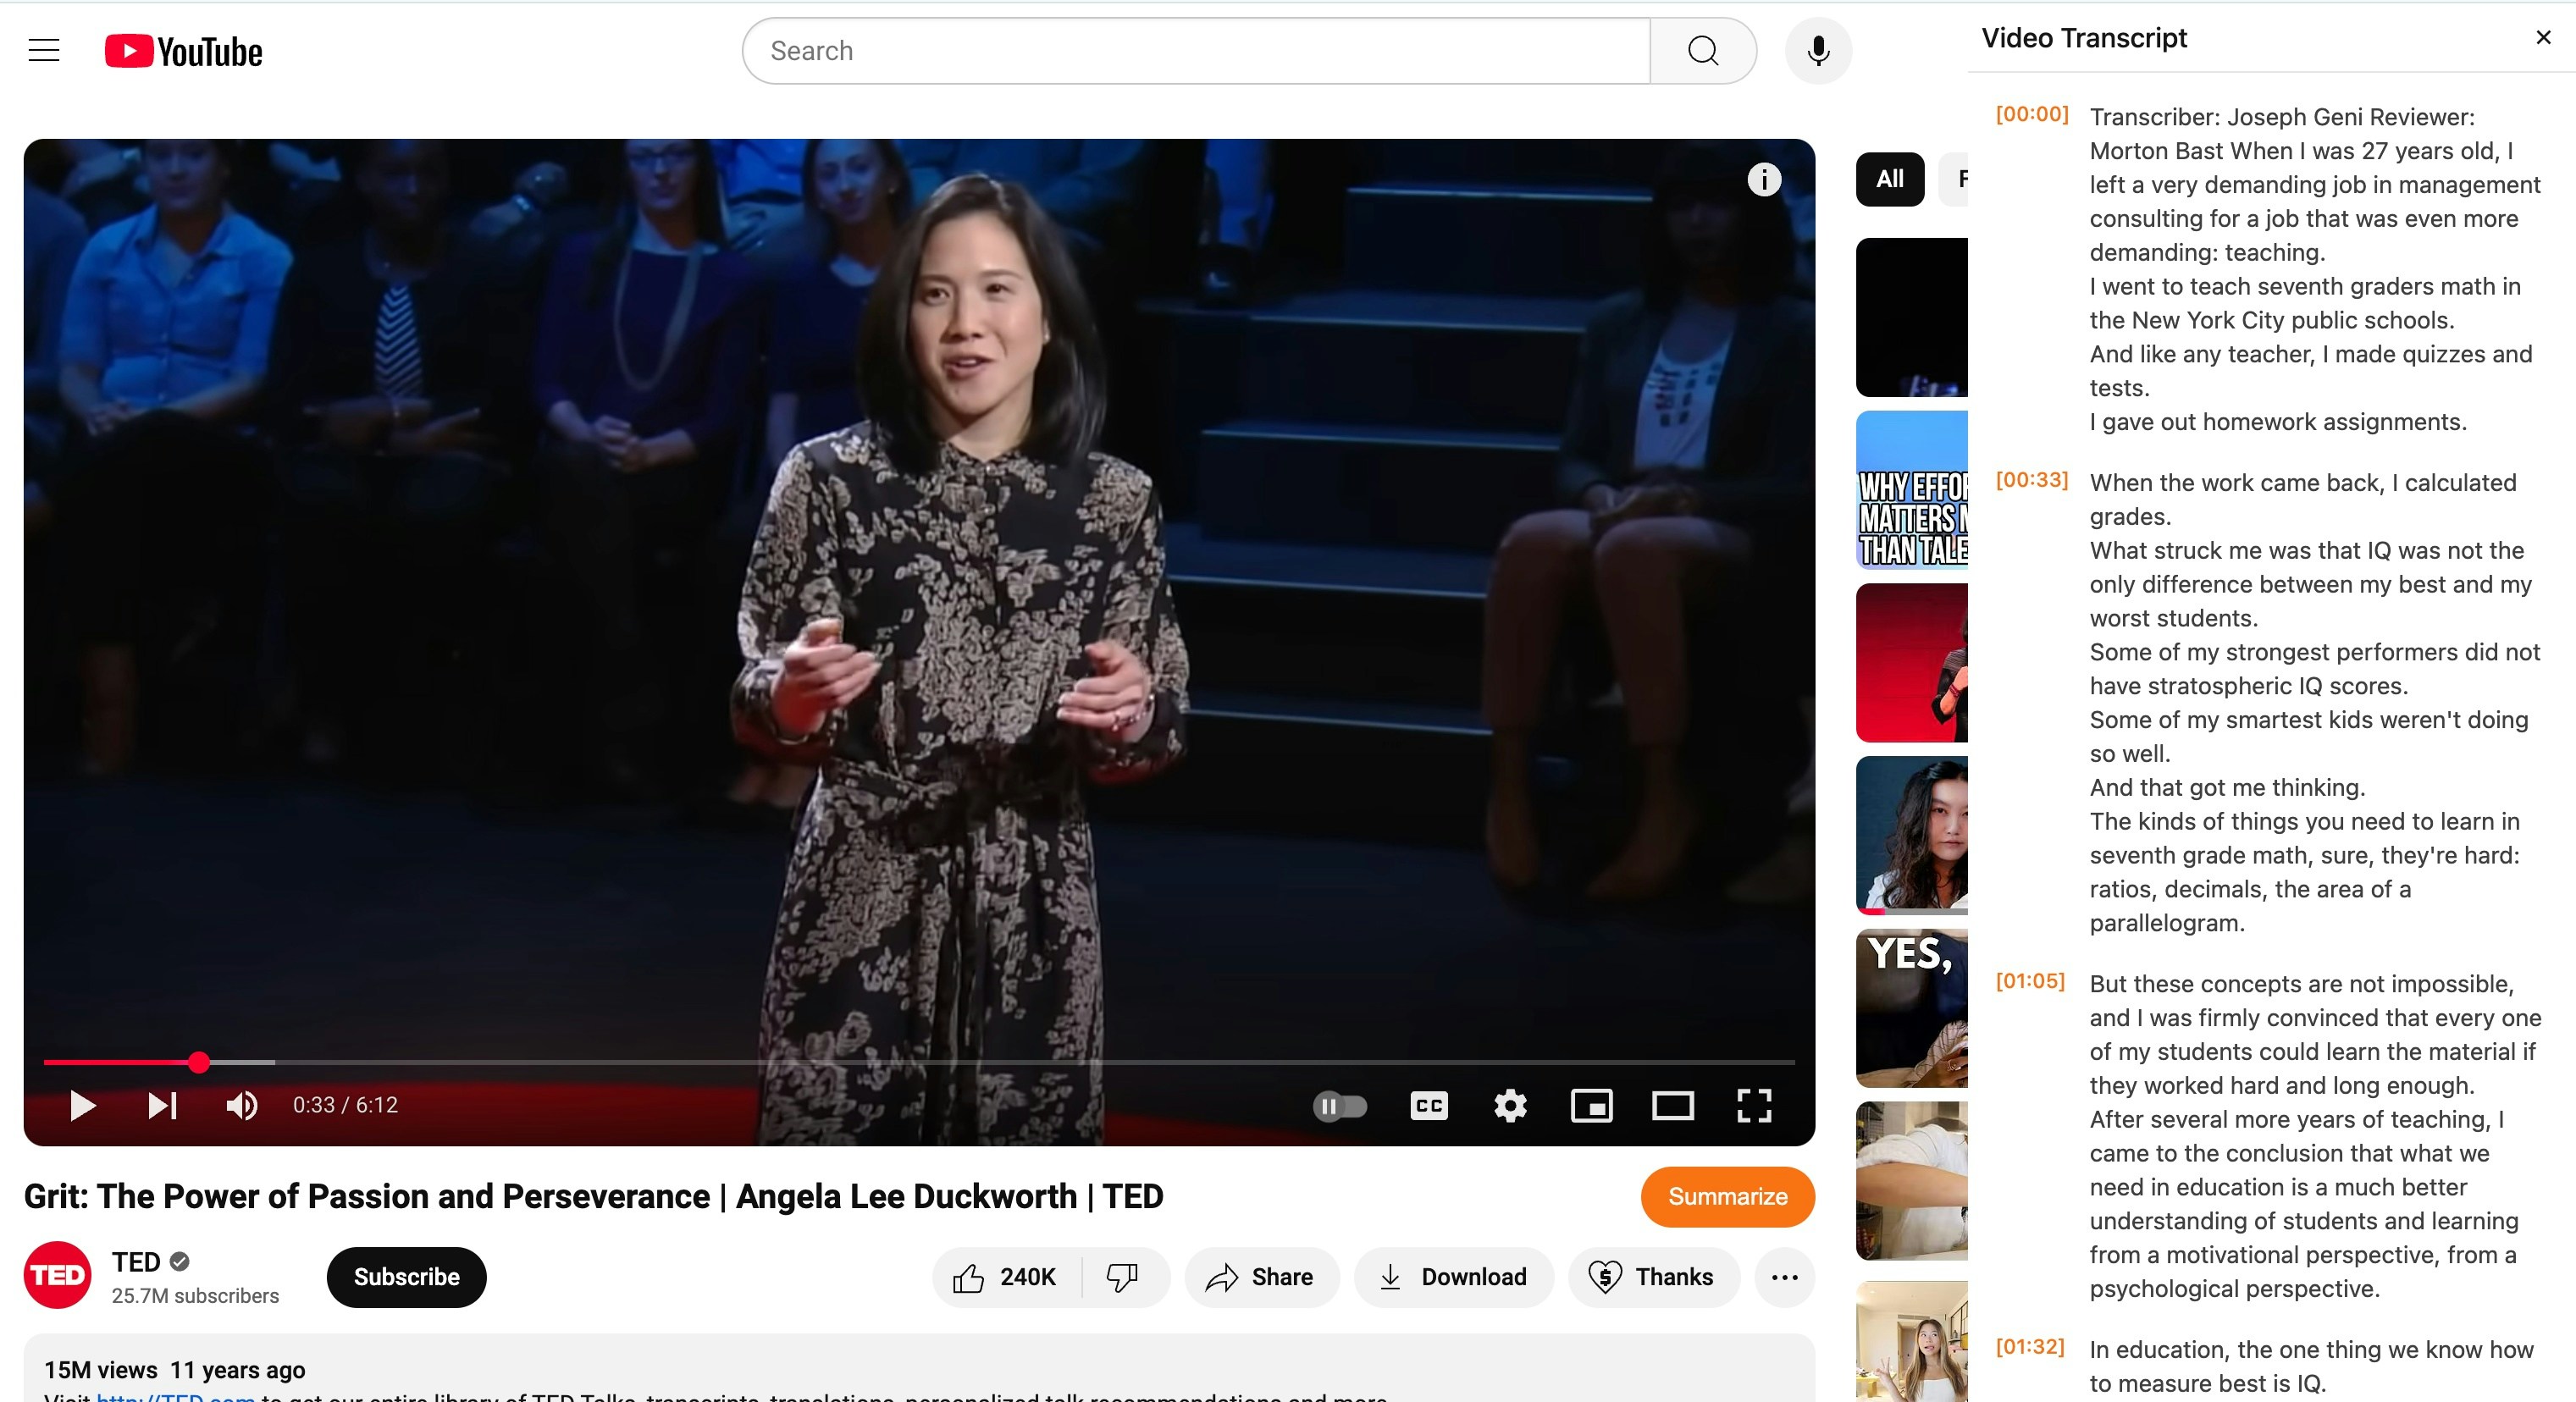Viewport: 2576px width, 1402px height.
Task: Click the orange Summarize button
Action: [x=1727, y=1196]
